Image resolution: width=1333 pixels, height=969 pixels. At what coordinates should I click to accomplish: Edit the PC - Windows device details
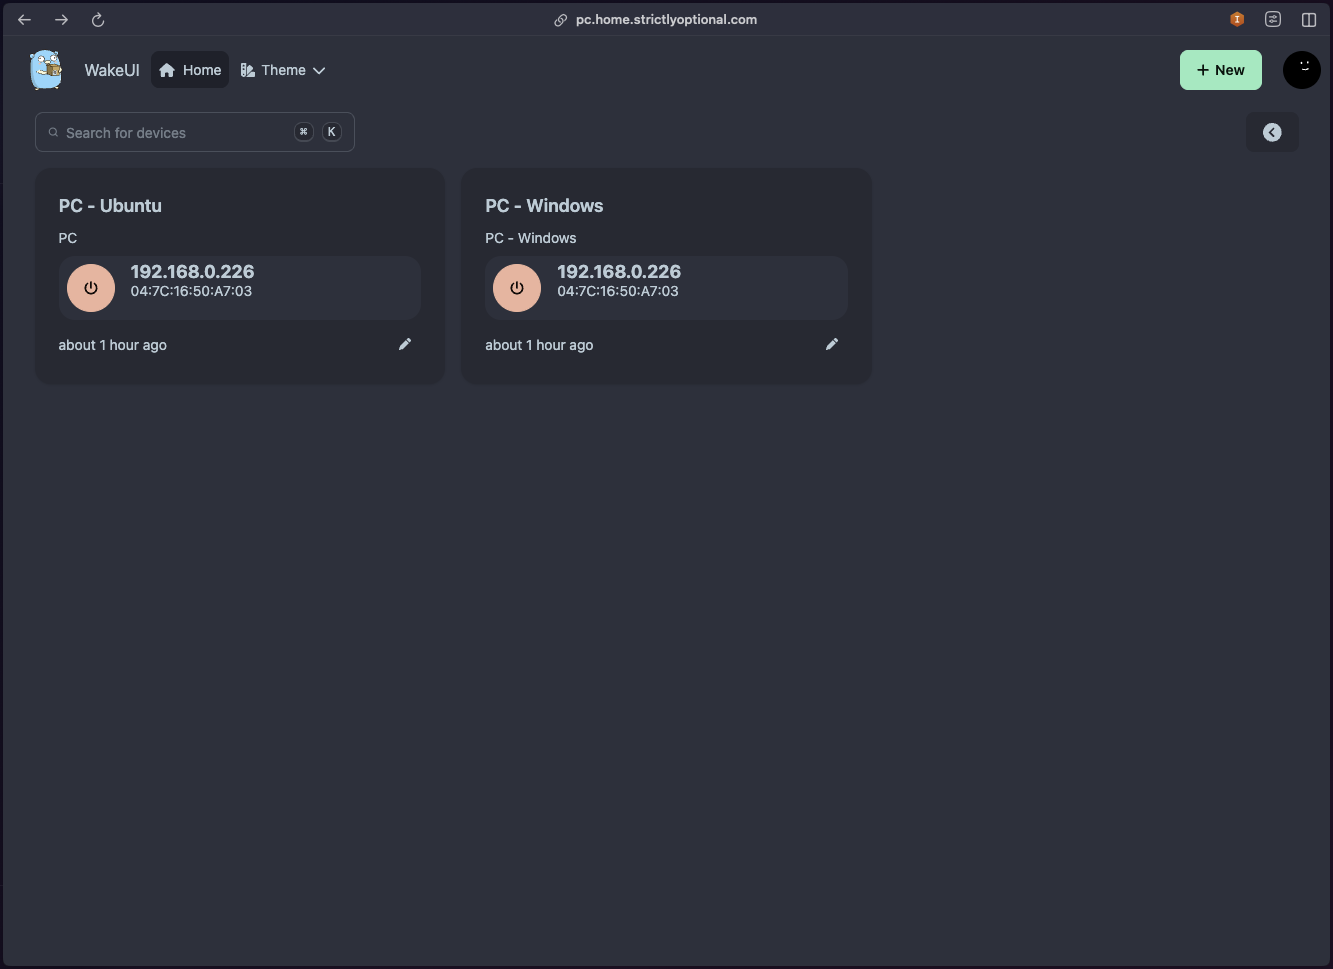pyautogui.click(x=832, y=344)
